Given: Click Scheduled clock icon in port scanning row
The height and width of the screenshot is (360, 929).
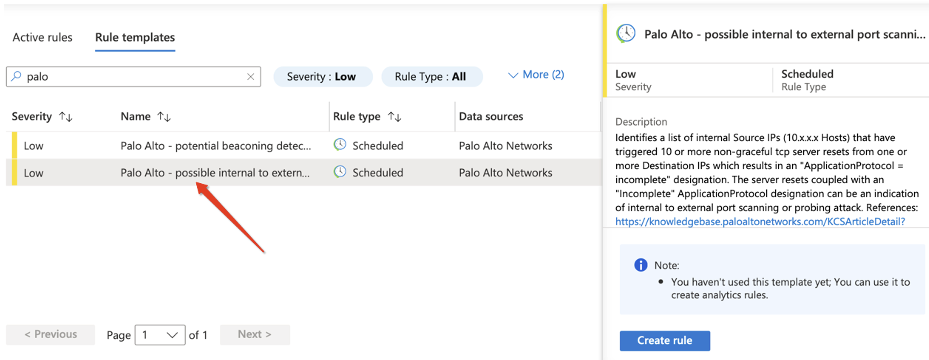Looking at the screenshot, I should coord(339,172).
